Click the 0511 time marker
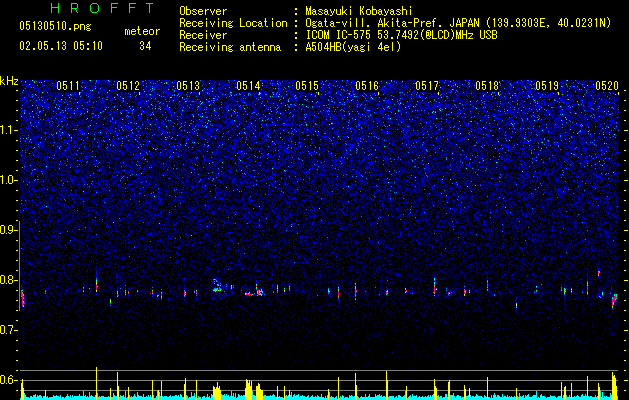 pos(68,86)
